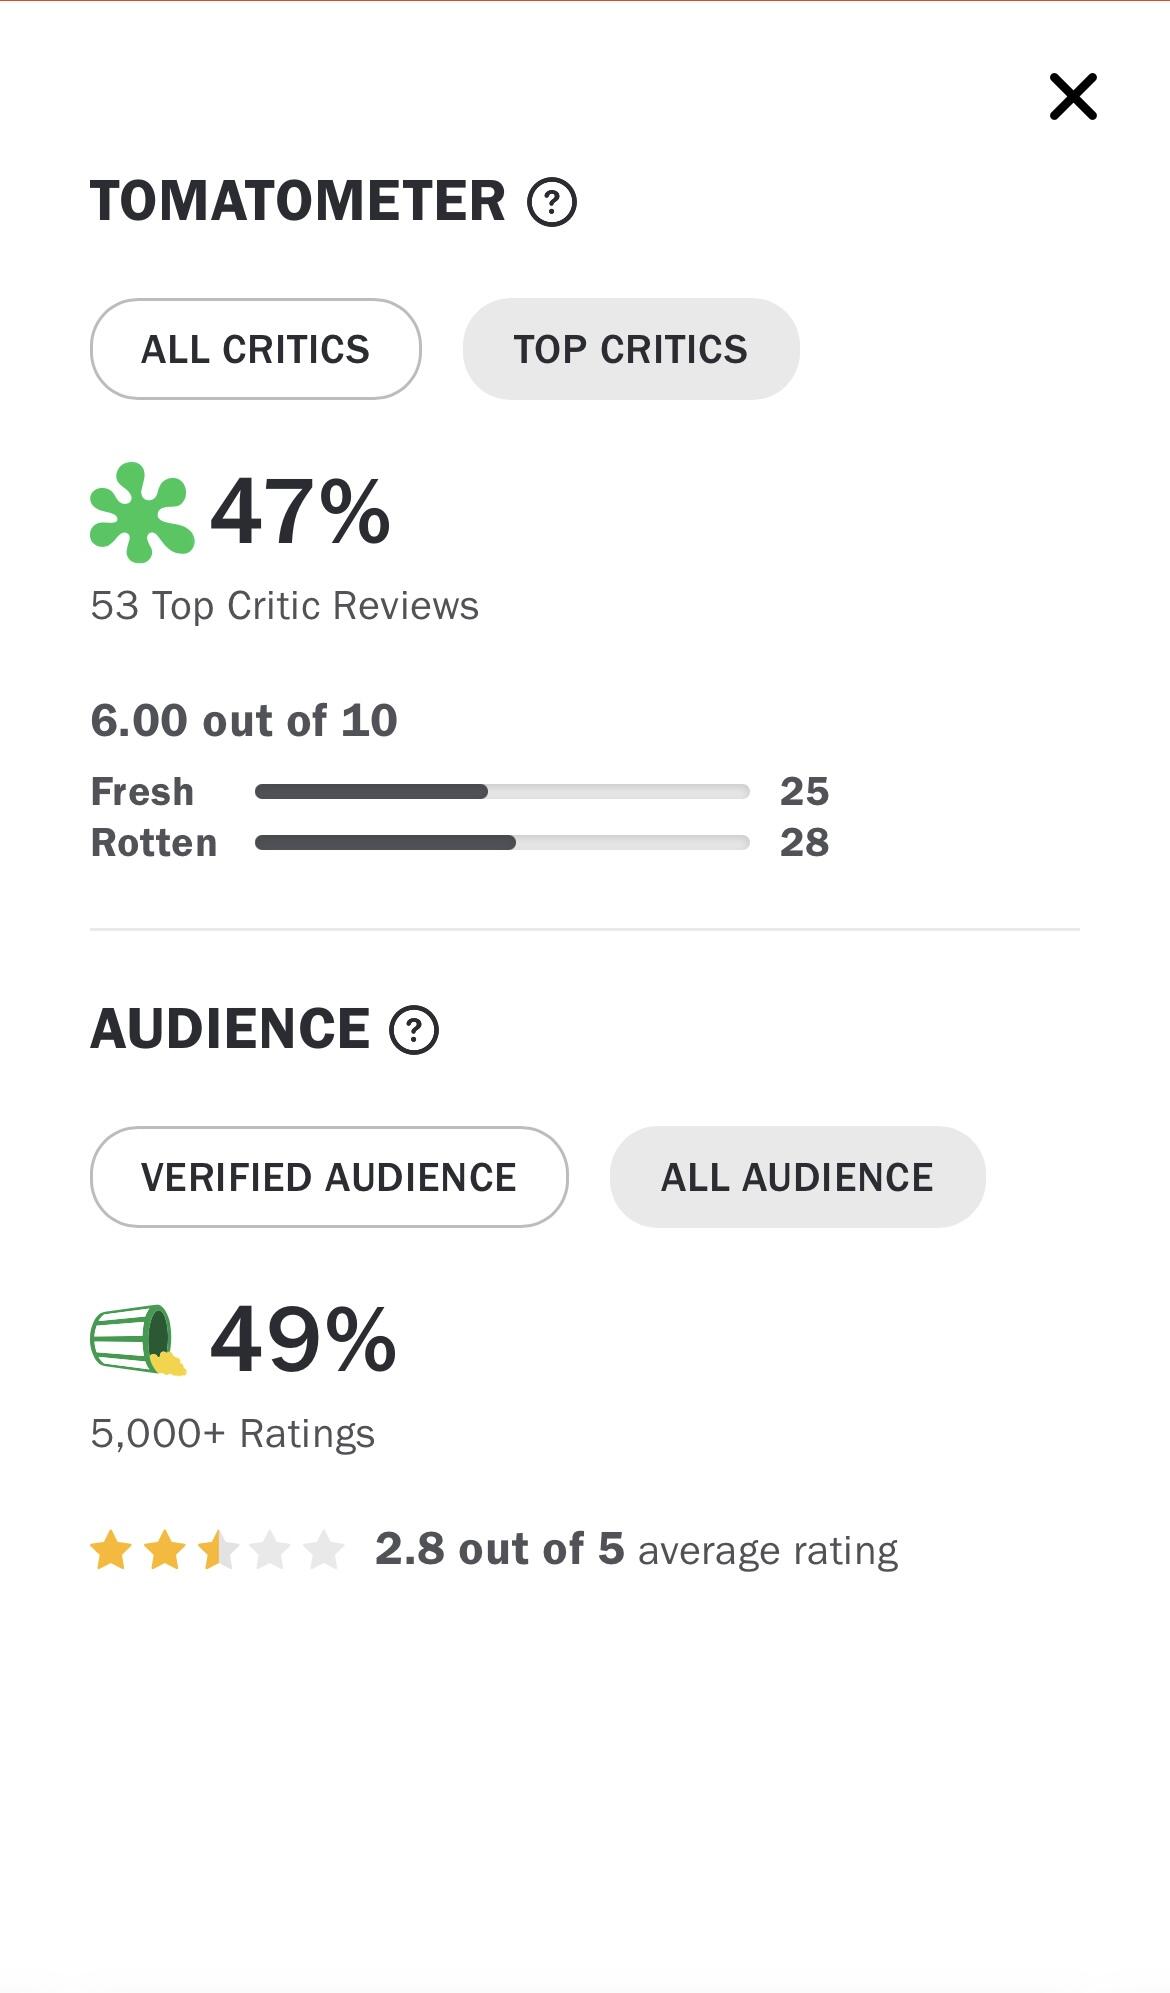Close the ratings details overlay

1073,97
